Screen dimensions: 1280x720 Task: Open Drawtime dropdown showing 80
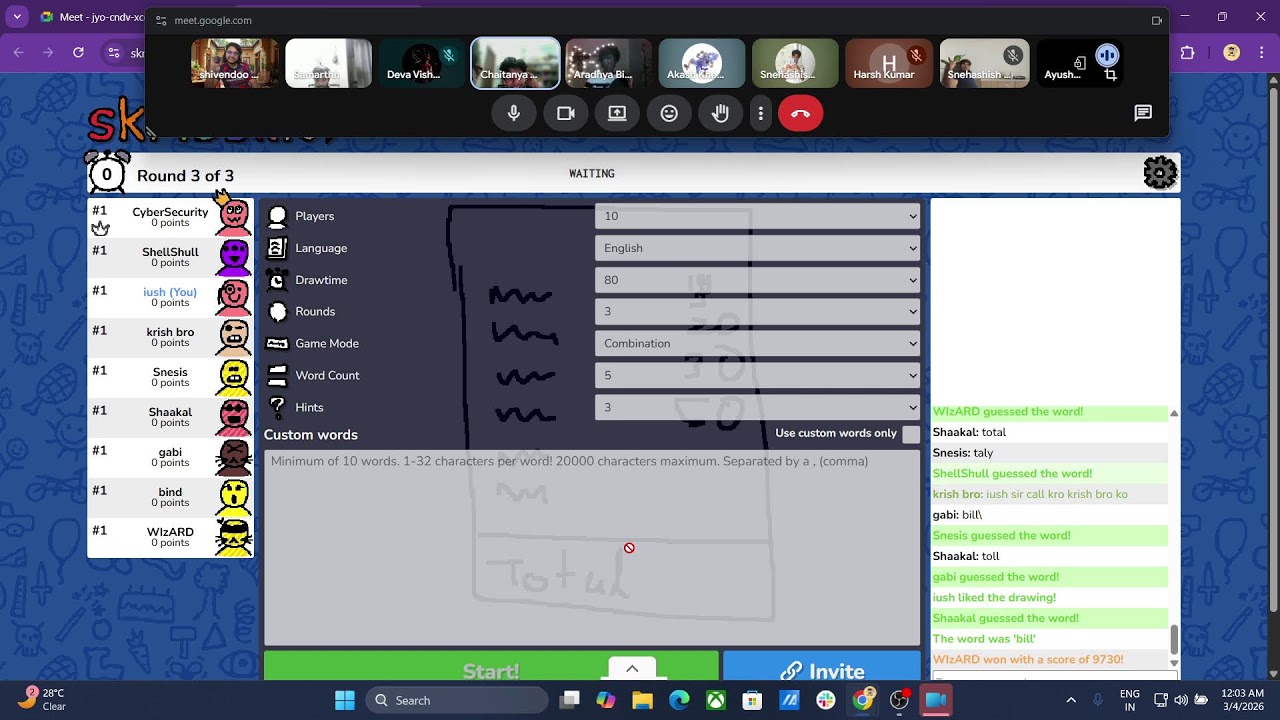coord(757,280)
